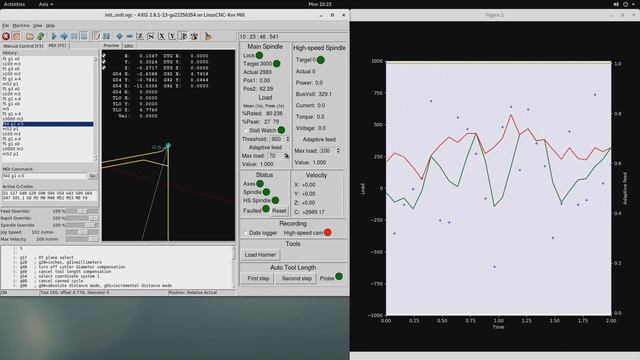Open the Help menu
Image resolution: width=640 pixels, height=360 pixels.
coord(50,26)
